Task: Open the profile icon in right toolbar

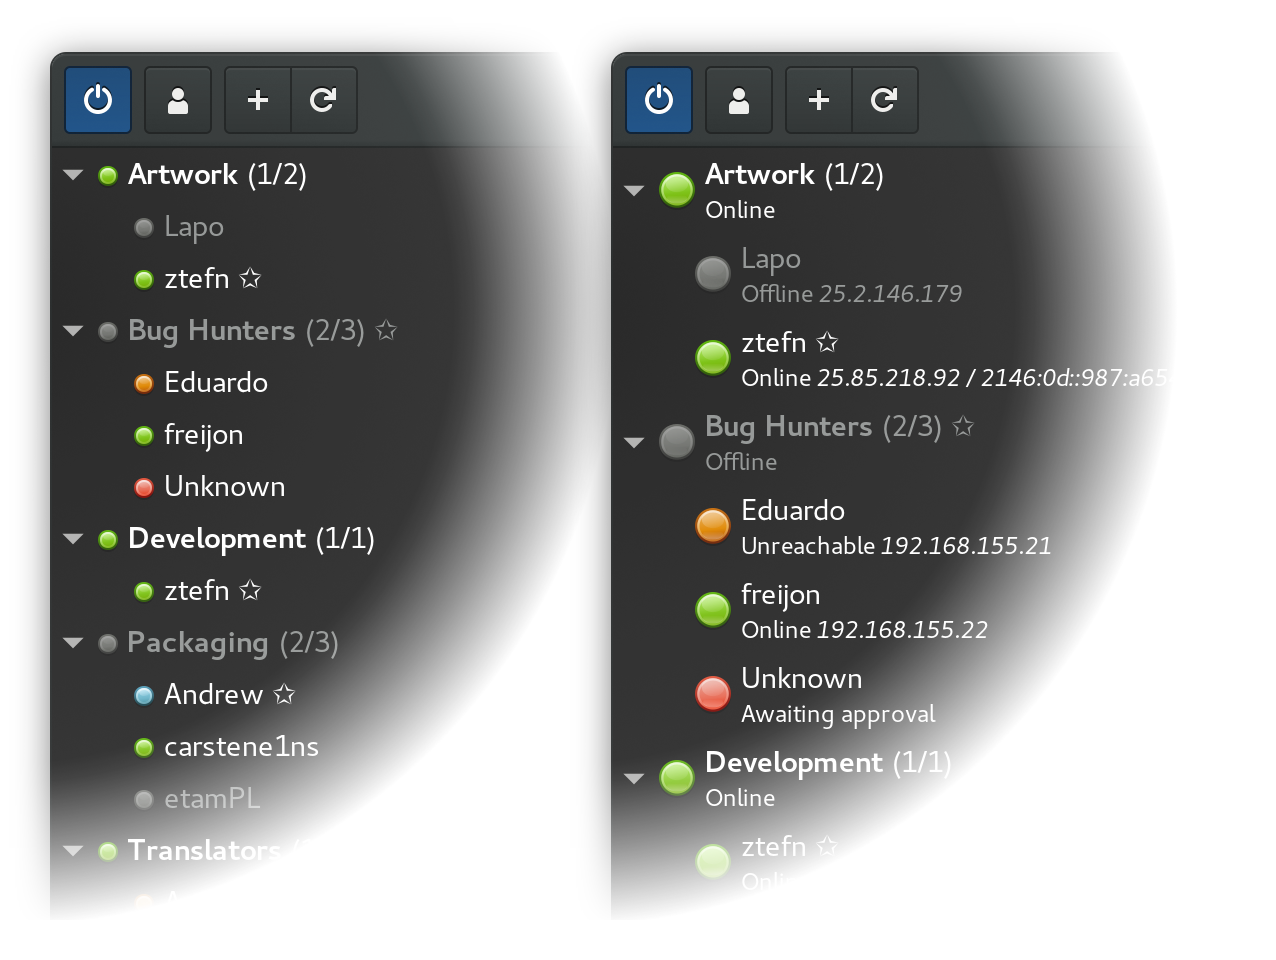Action: 739,100
